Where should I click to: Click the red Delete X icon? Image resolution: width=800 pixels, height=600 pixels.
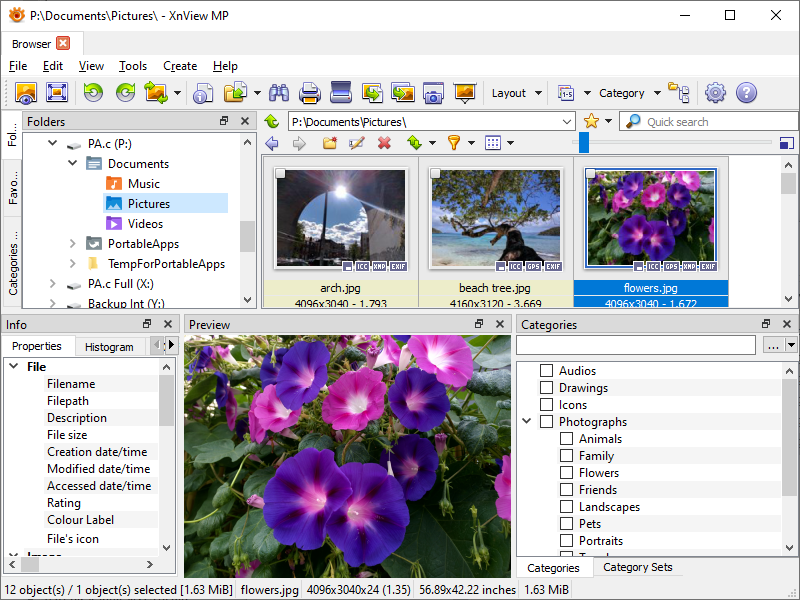pyautogui.click(x=384, y=143)
